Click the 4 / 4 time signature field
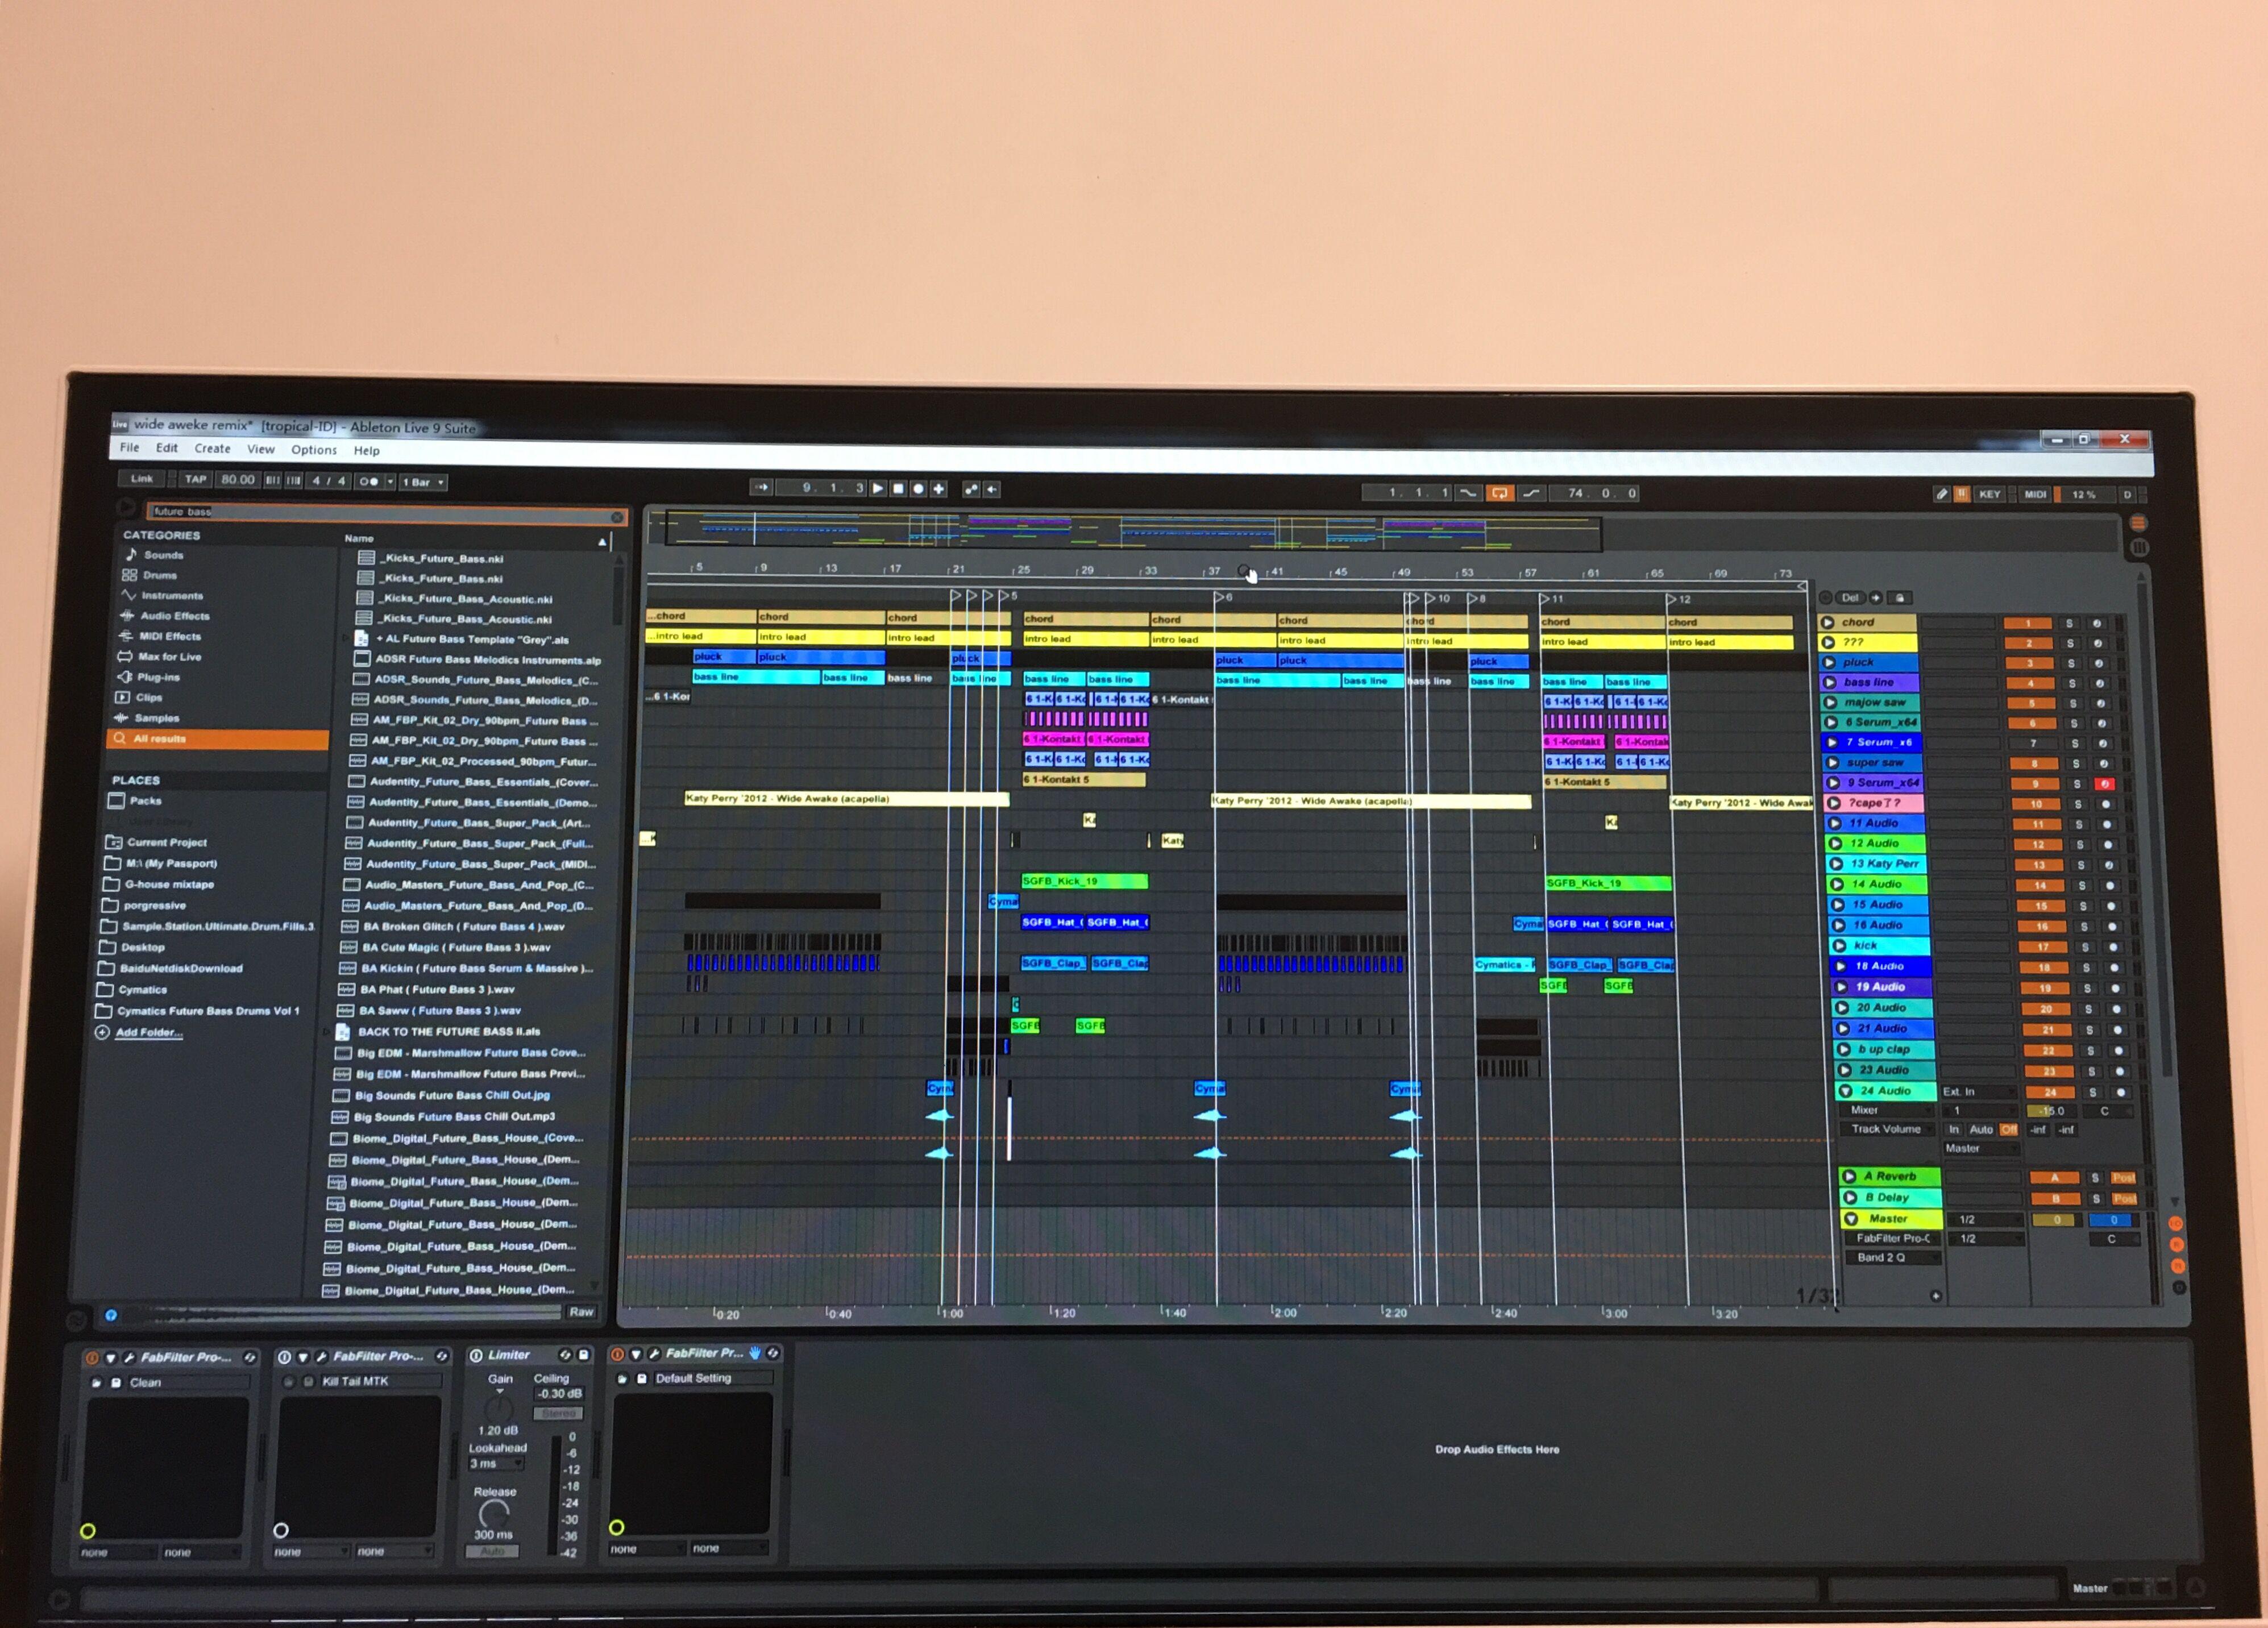This screenshot has height=1628, width=2268. click(328, 481)
